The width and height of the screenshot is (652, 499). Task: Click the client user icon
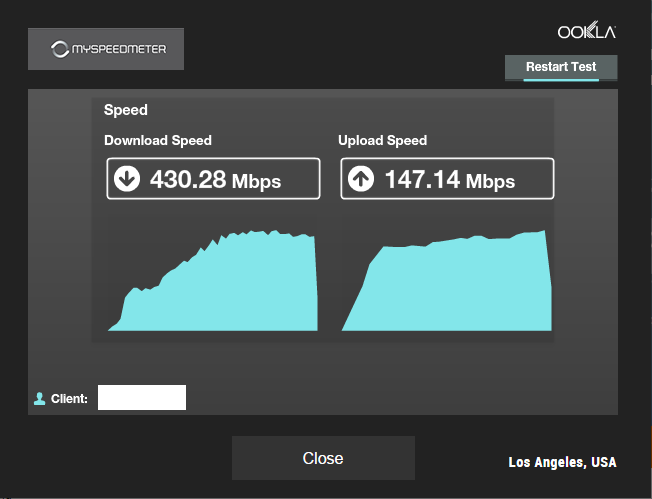coord(40,399)
